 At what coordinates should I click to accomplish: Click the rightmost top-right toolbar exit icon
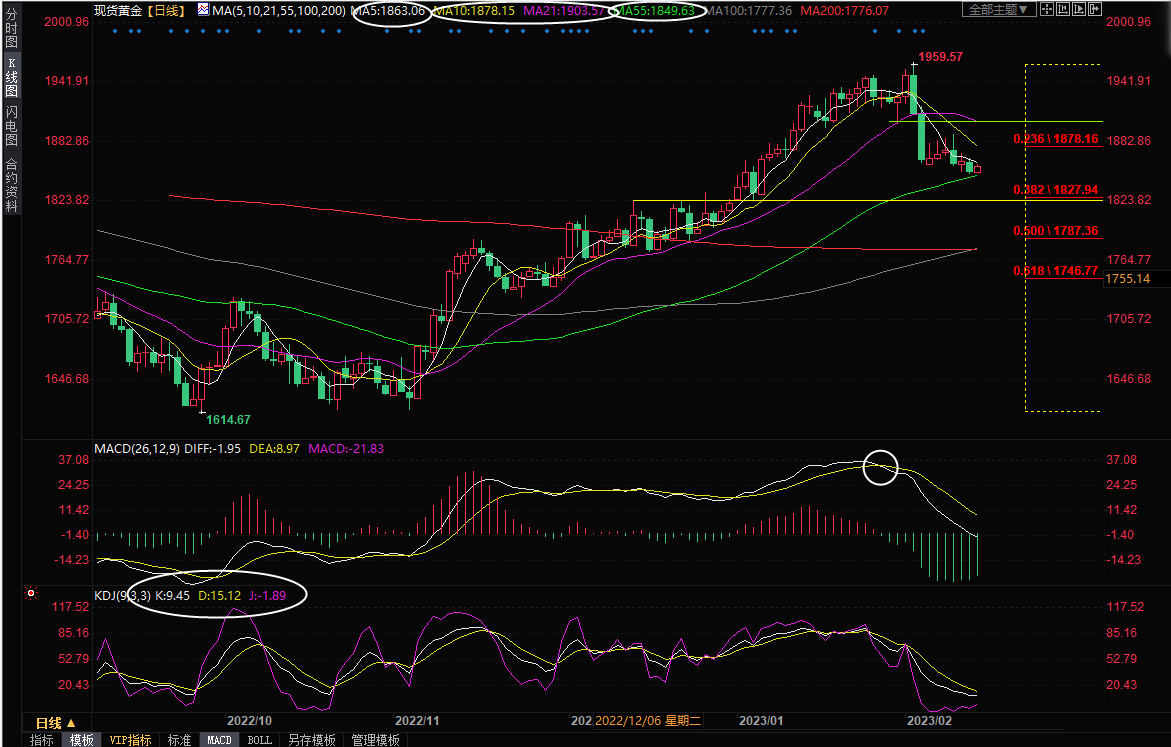tap(1097, 9)
